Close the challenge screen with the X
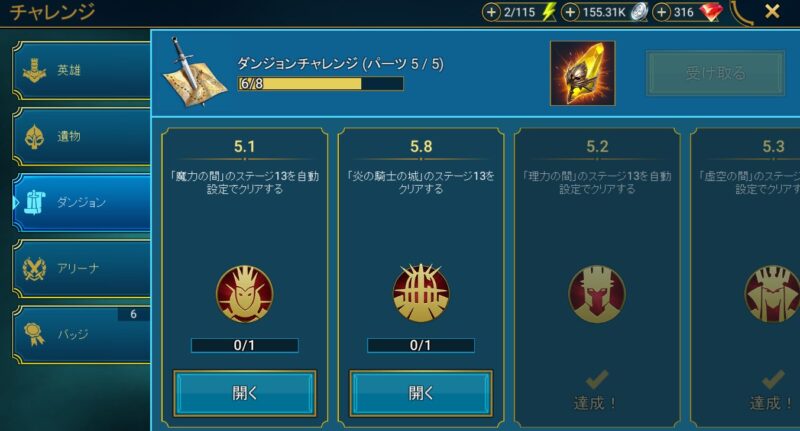 (x=772, y=11)
